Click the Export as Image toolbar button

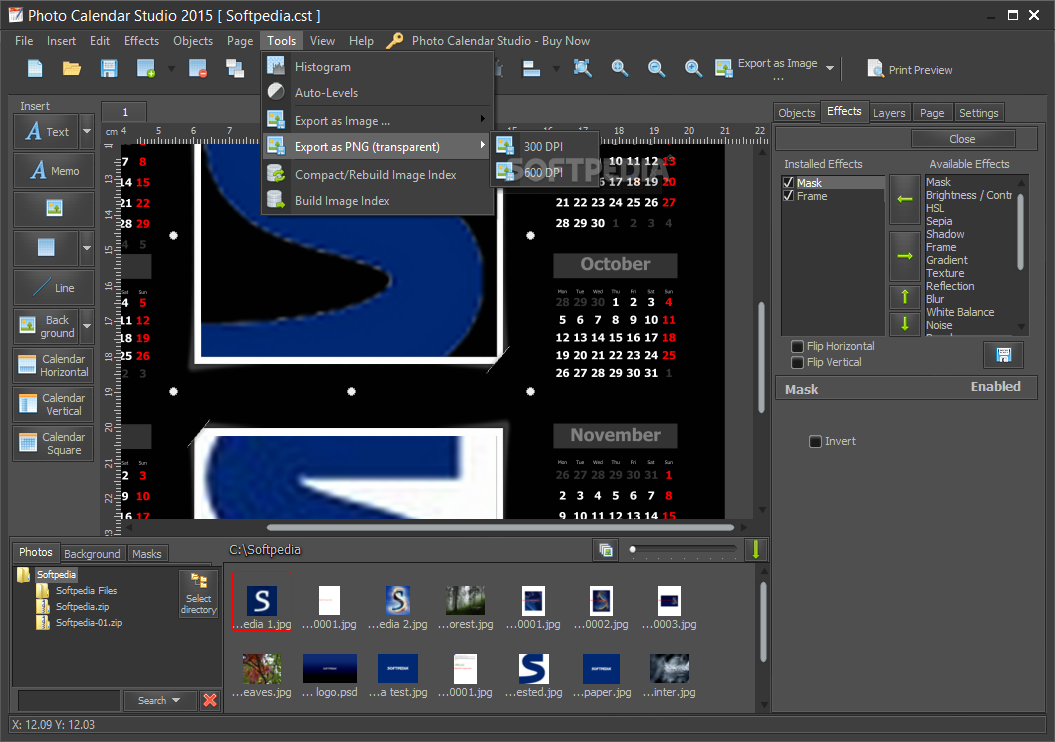point(766,68)
